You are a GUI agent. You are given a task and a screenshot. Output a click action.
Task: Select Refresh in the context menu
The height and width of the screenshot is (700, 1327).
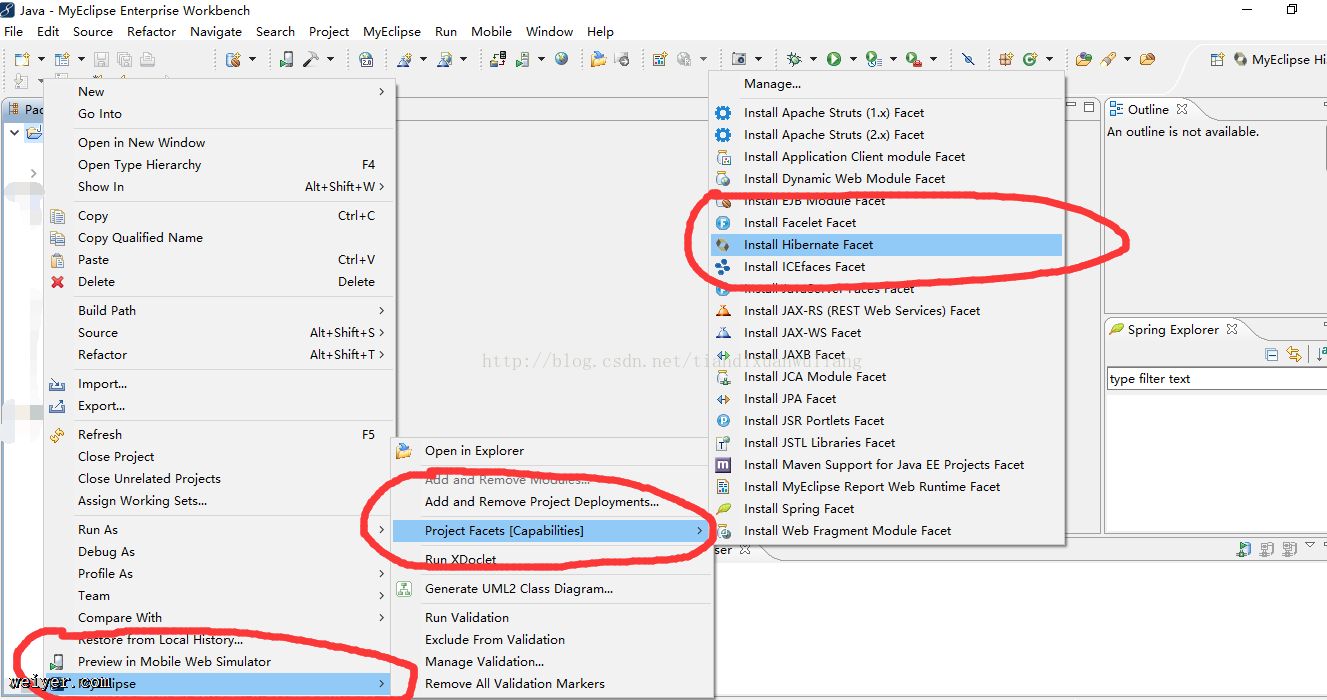tap(220, 435)
